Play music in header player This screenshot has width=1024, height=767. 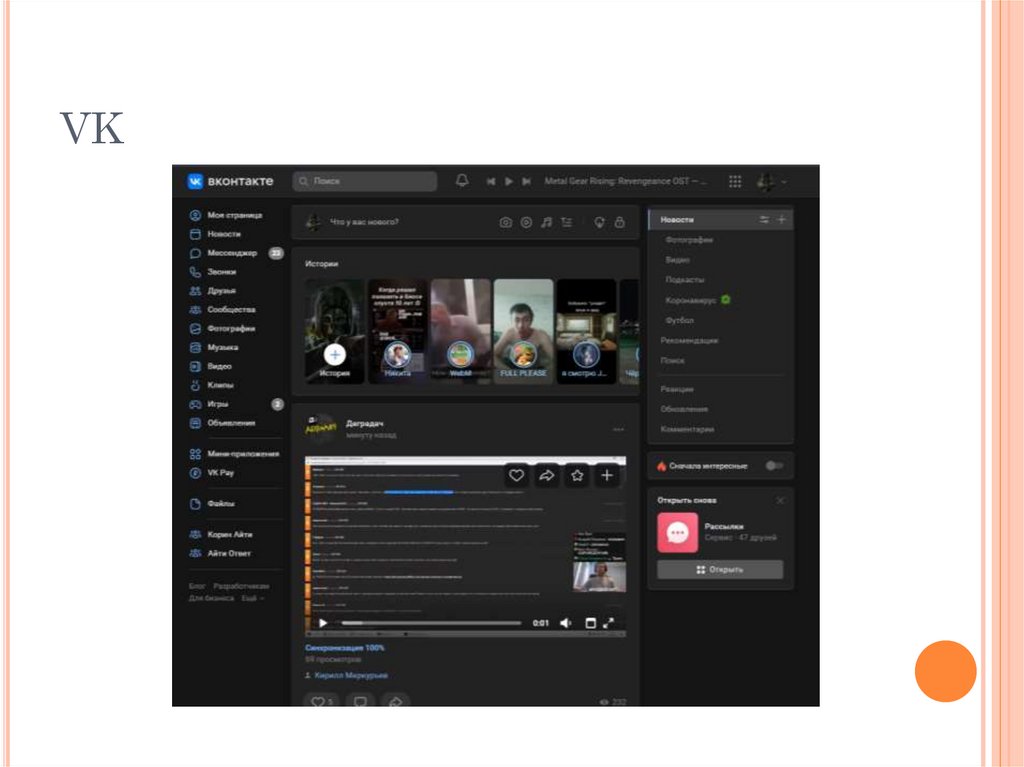click(508, 181)
